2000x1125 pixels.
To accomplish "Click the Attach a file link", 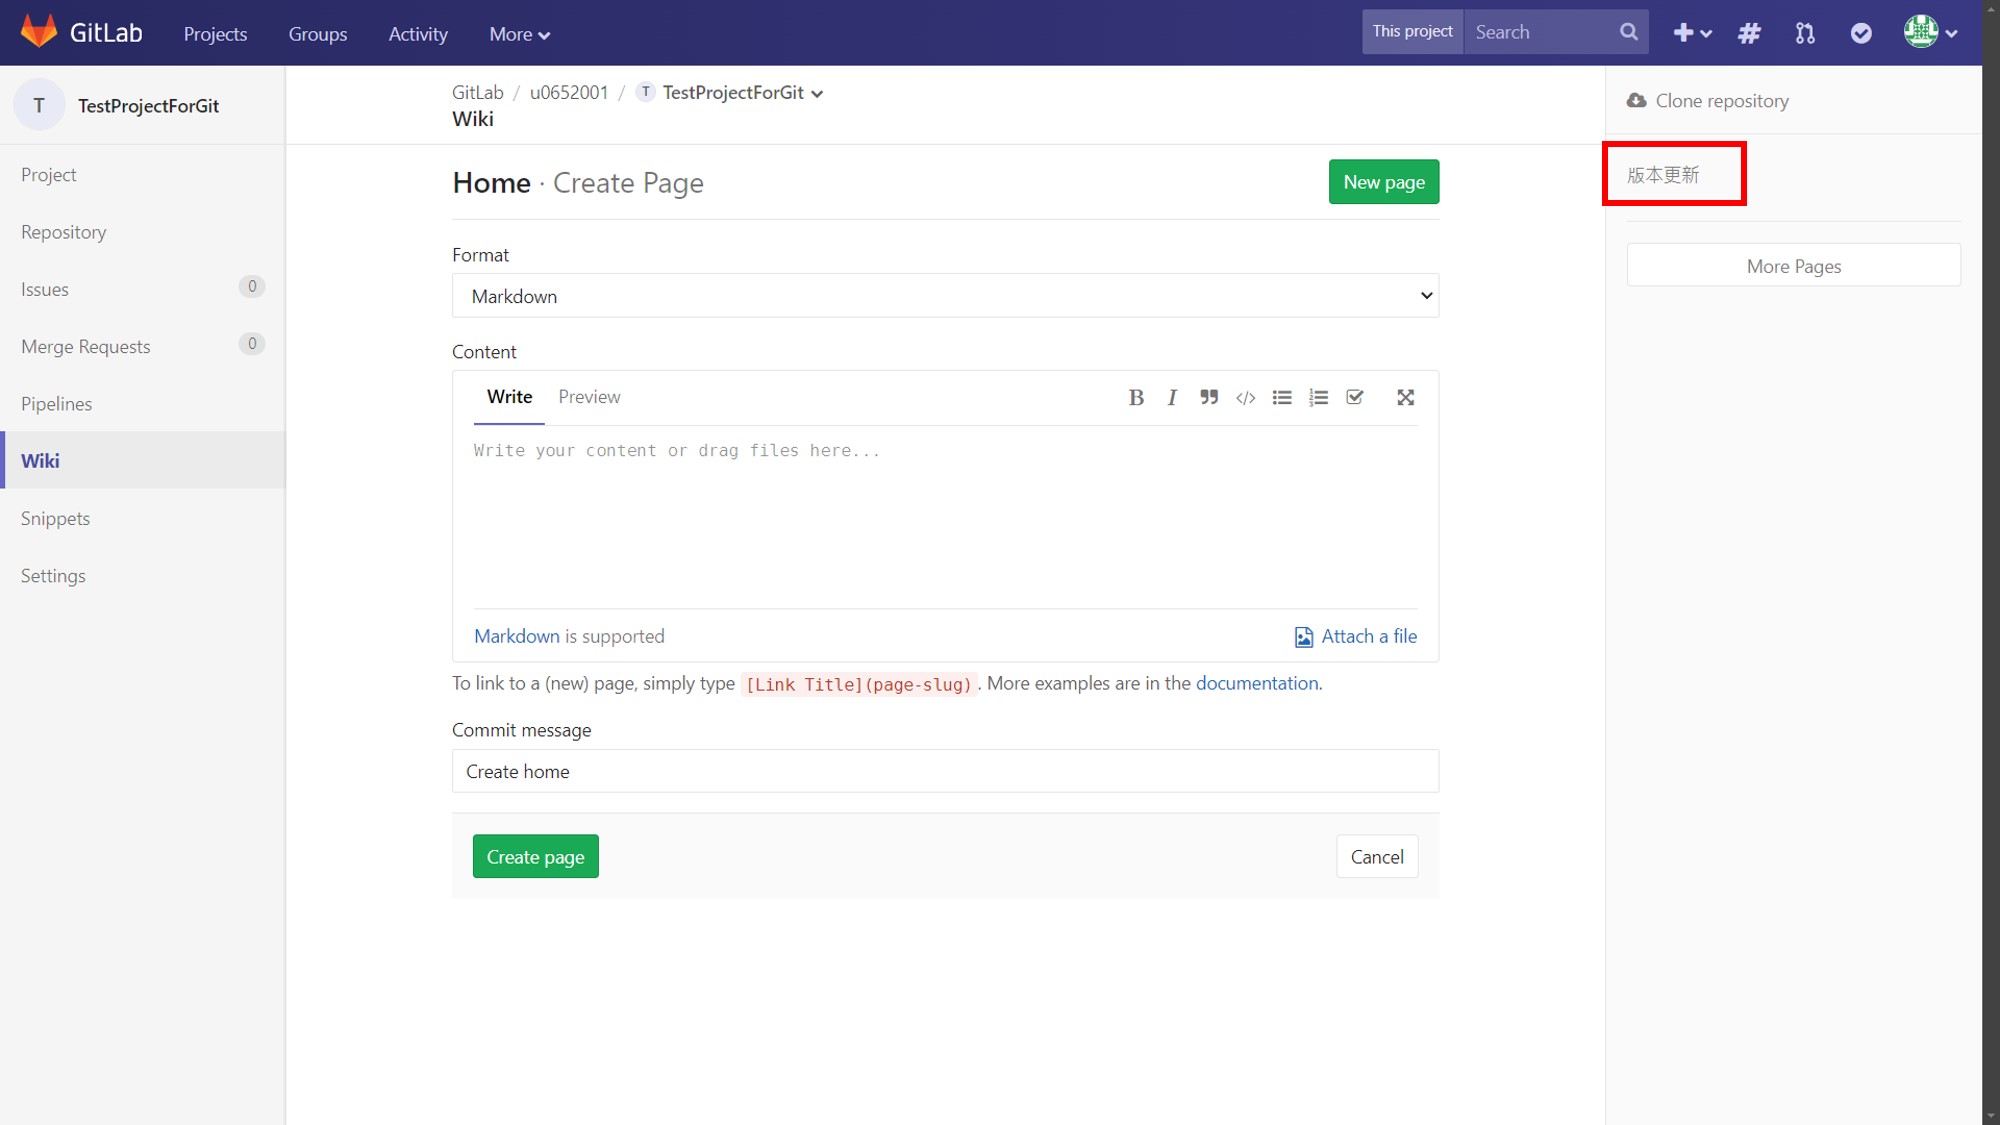I will [1369, 637].
